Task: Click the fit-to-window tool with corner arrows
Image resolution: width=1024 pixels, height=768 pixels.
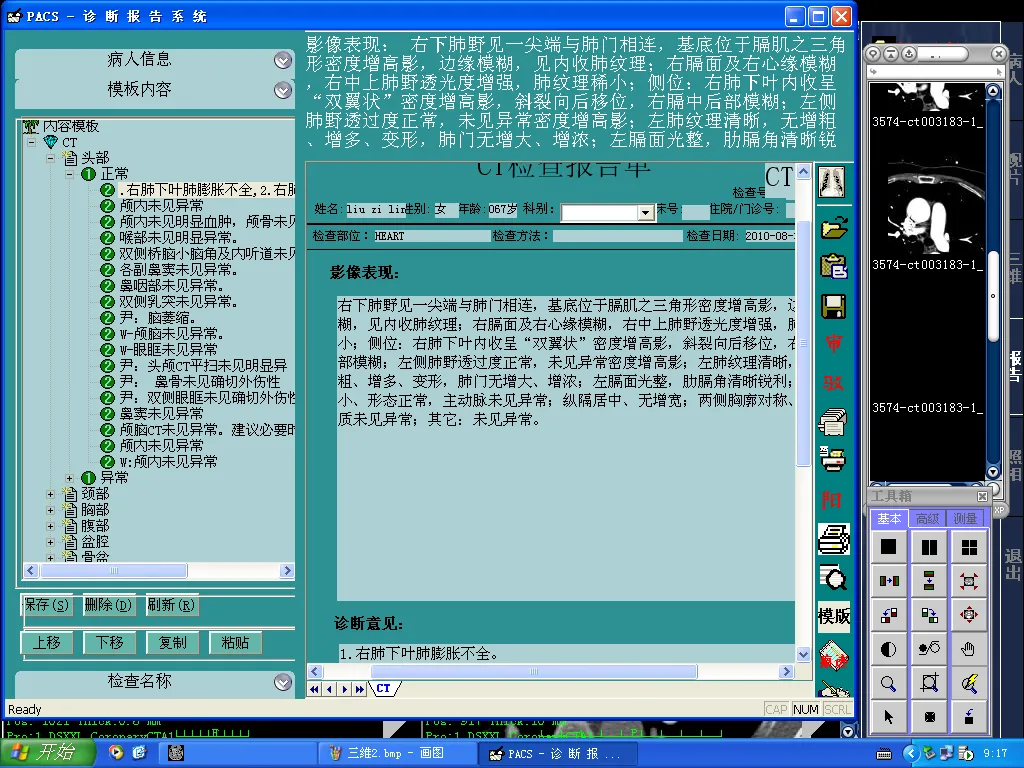Action: click(969, 581)
